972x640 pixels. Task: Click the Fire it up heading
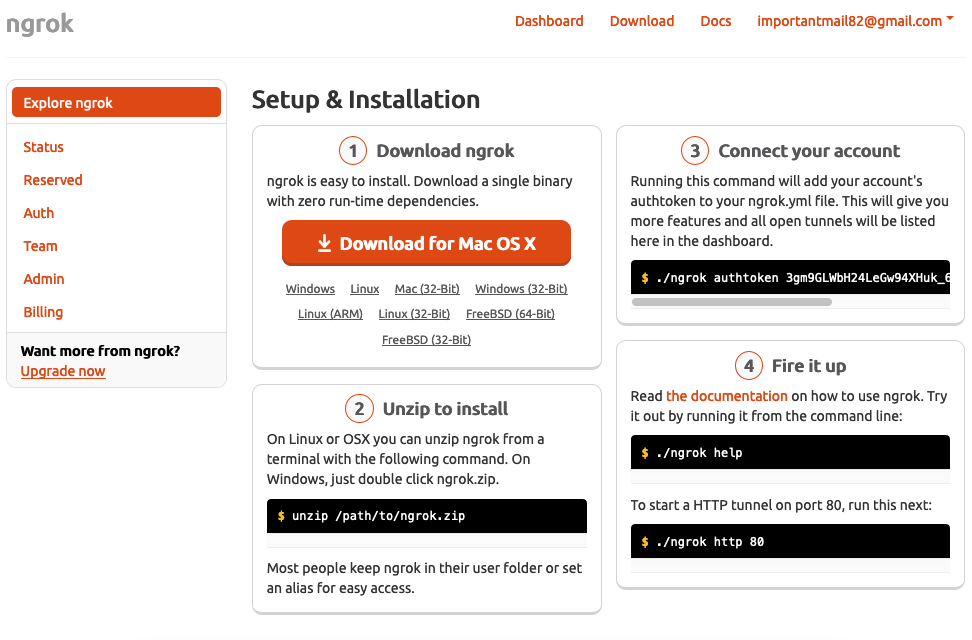809,366
